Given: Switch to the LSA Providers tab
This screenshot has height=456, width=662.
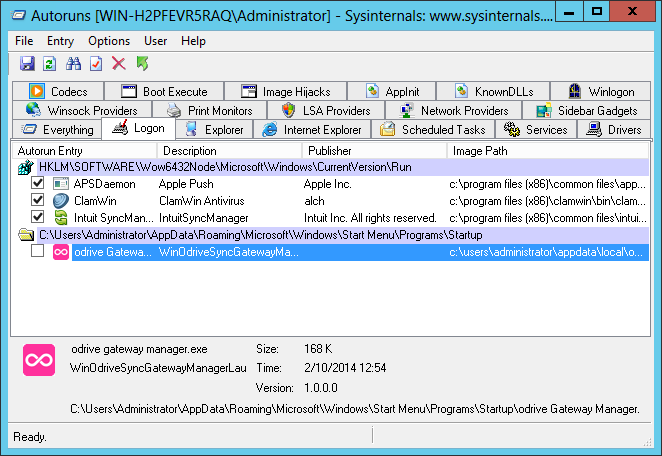Looking at the screenshot, I should pyautogui.click(x=326, y=110).
